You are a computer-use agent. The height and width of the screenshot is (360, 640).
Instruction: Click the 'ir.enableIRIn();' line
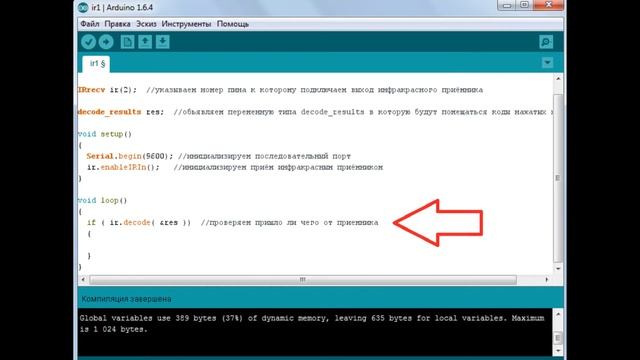click(x=123, y=167)
